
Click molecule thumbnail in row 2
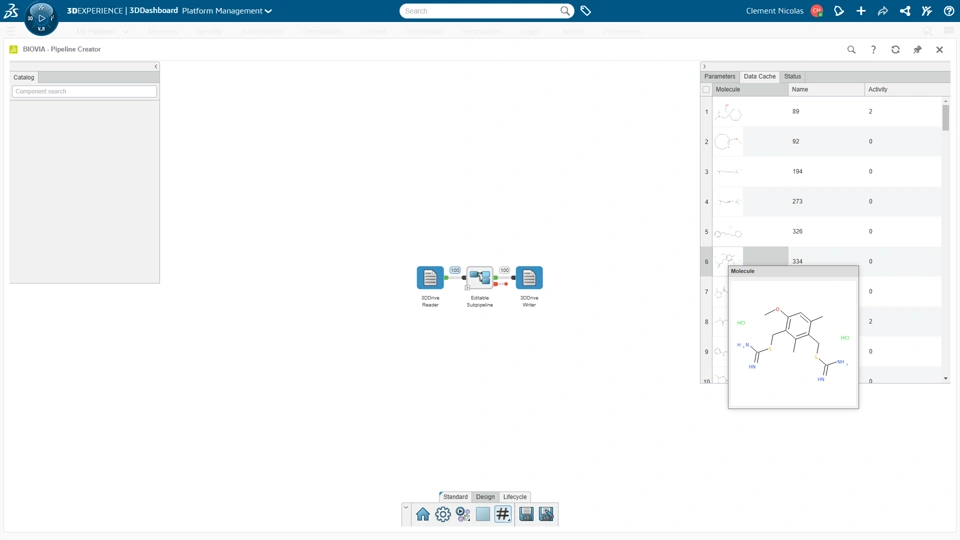point(728,141)
